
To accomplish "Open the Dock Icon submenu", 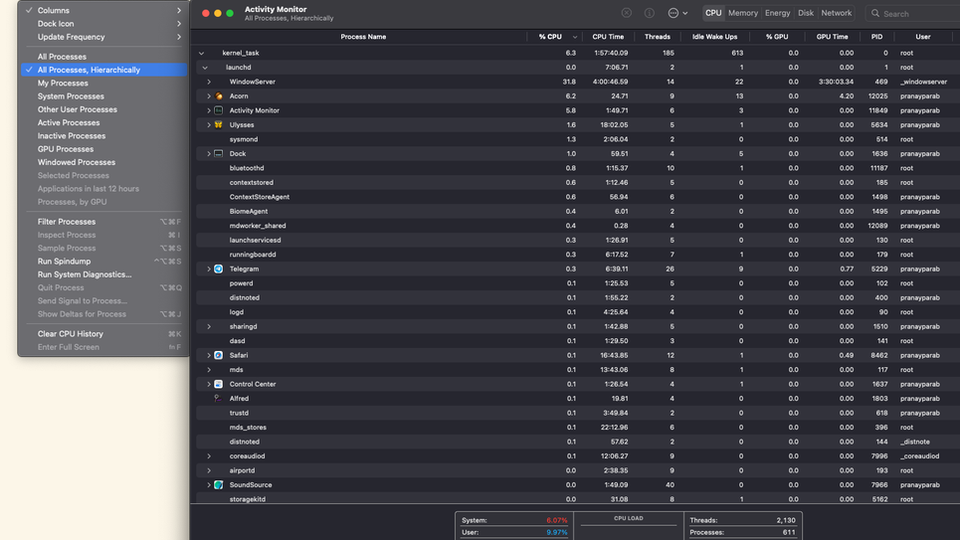I will 103,24.
